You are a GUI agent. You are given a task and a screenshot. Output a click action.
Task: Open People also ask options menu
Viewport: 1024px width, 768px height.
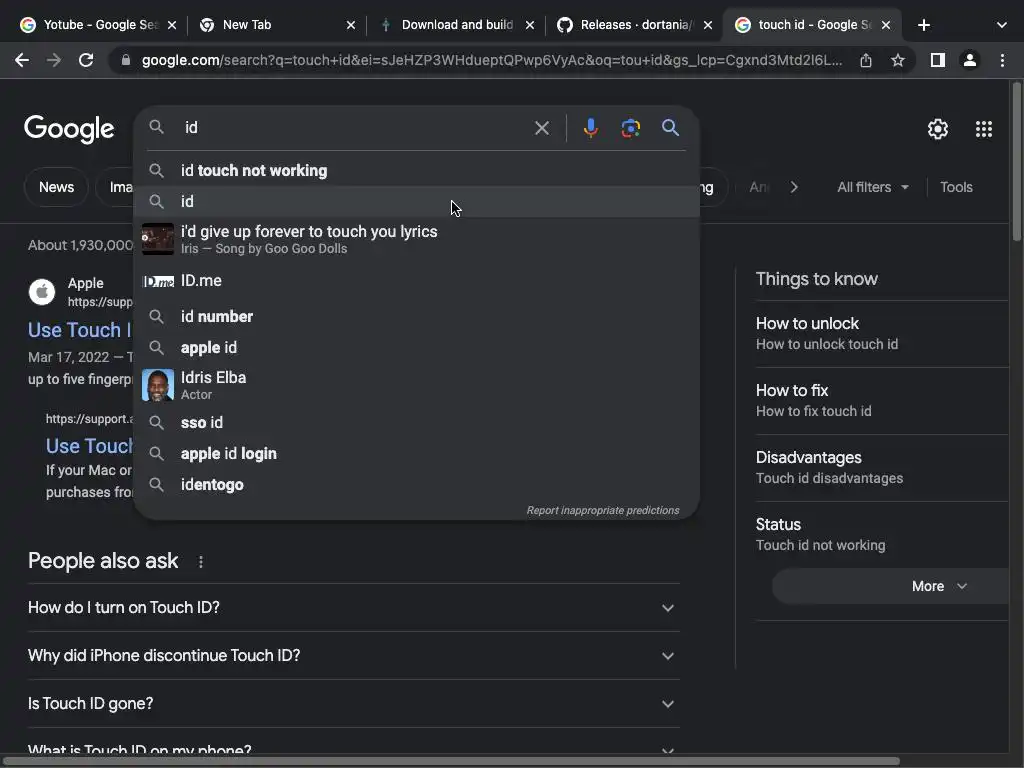pyautogui.click(x=200, y=562)
